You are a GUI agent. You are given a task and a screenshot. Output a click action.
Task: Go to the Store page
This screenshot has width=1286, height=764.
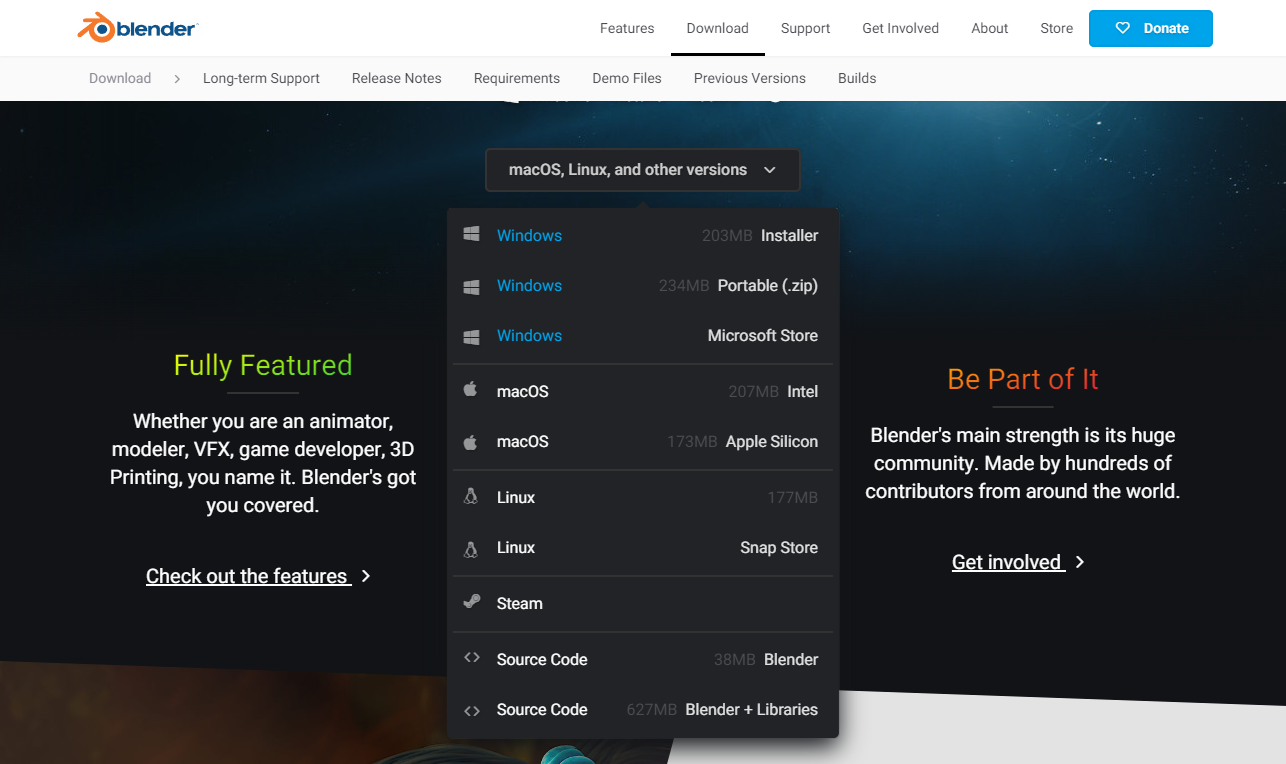1056,28
